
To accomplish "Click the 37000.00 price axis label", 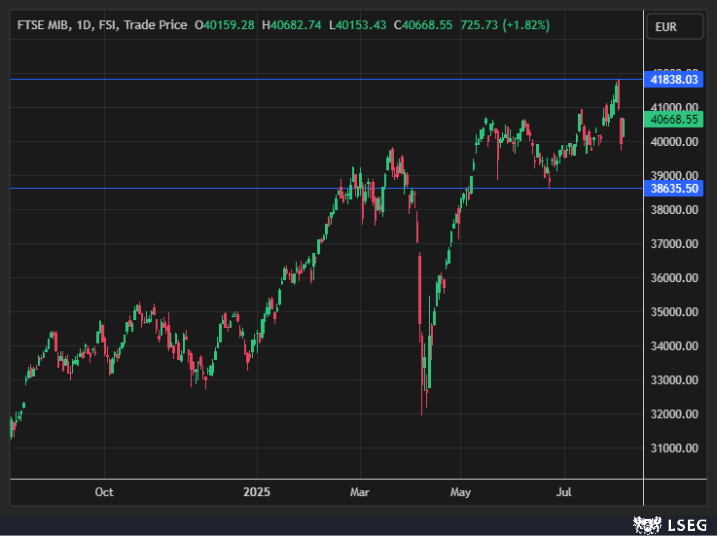I will click(x=673, y=244).
